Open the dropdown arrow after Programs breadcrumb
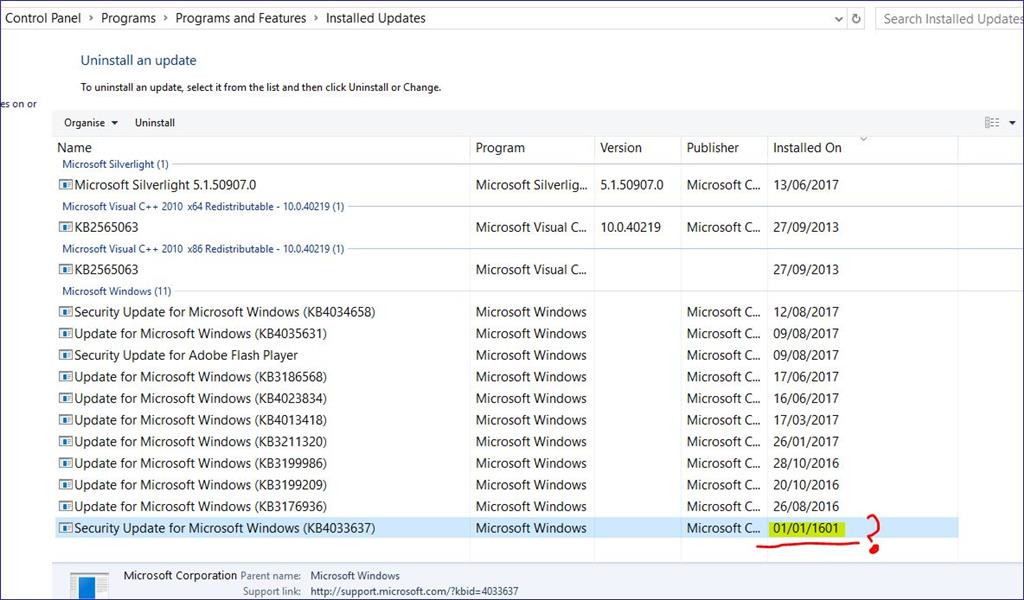The image size is (1024, 600). tap(166, 18)
